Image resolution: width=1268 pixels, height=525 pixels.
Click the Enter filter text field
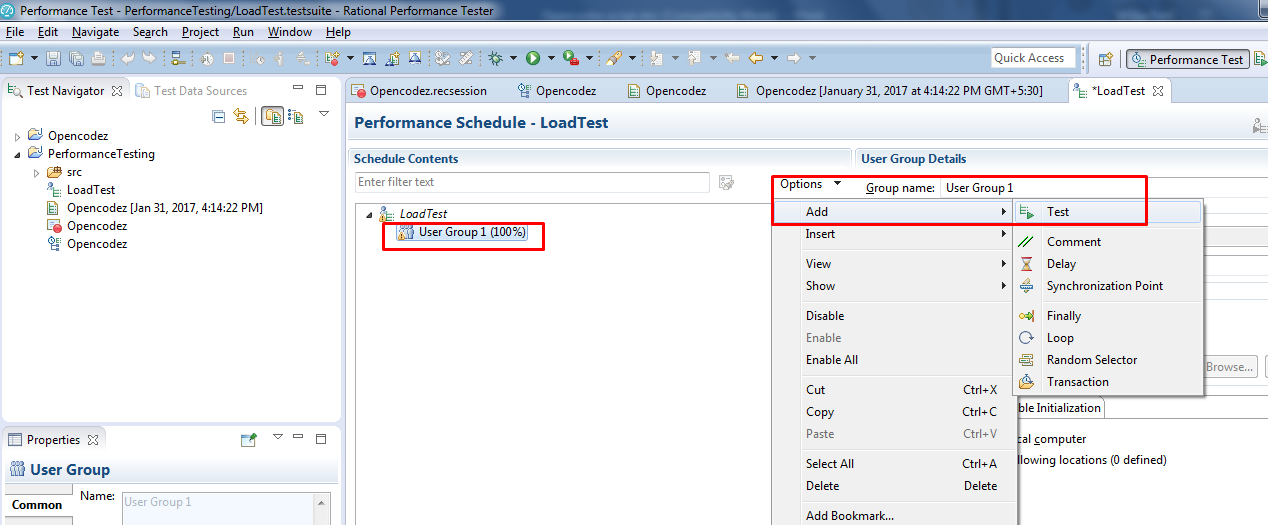pyautogui.click(x=532, y=182)
